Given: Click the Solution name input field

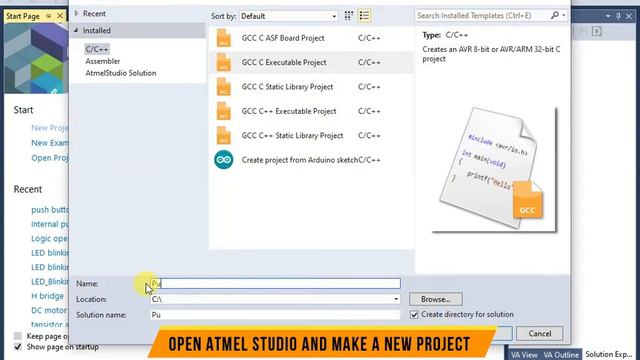Looking at the screenshot, I should point(276,315).
